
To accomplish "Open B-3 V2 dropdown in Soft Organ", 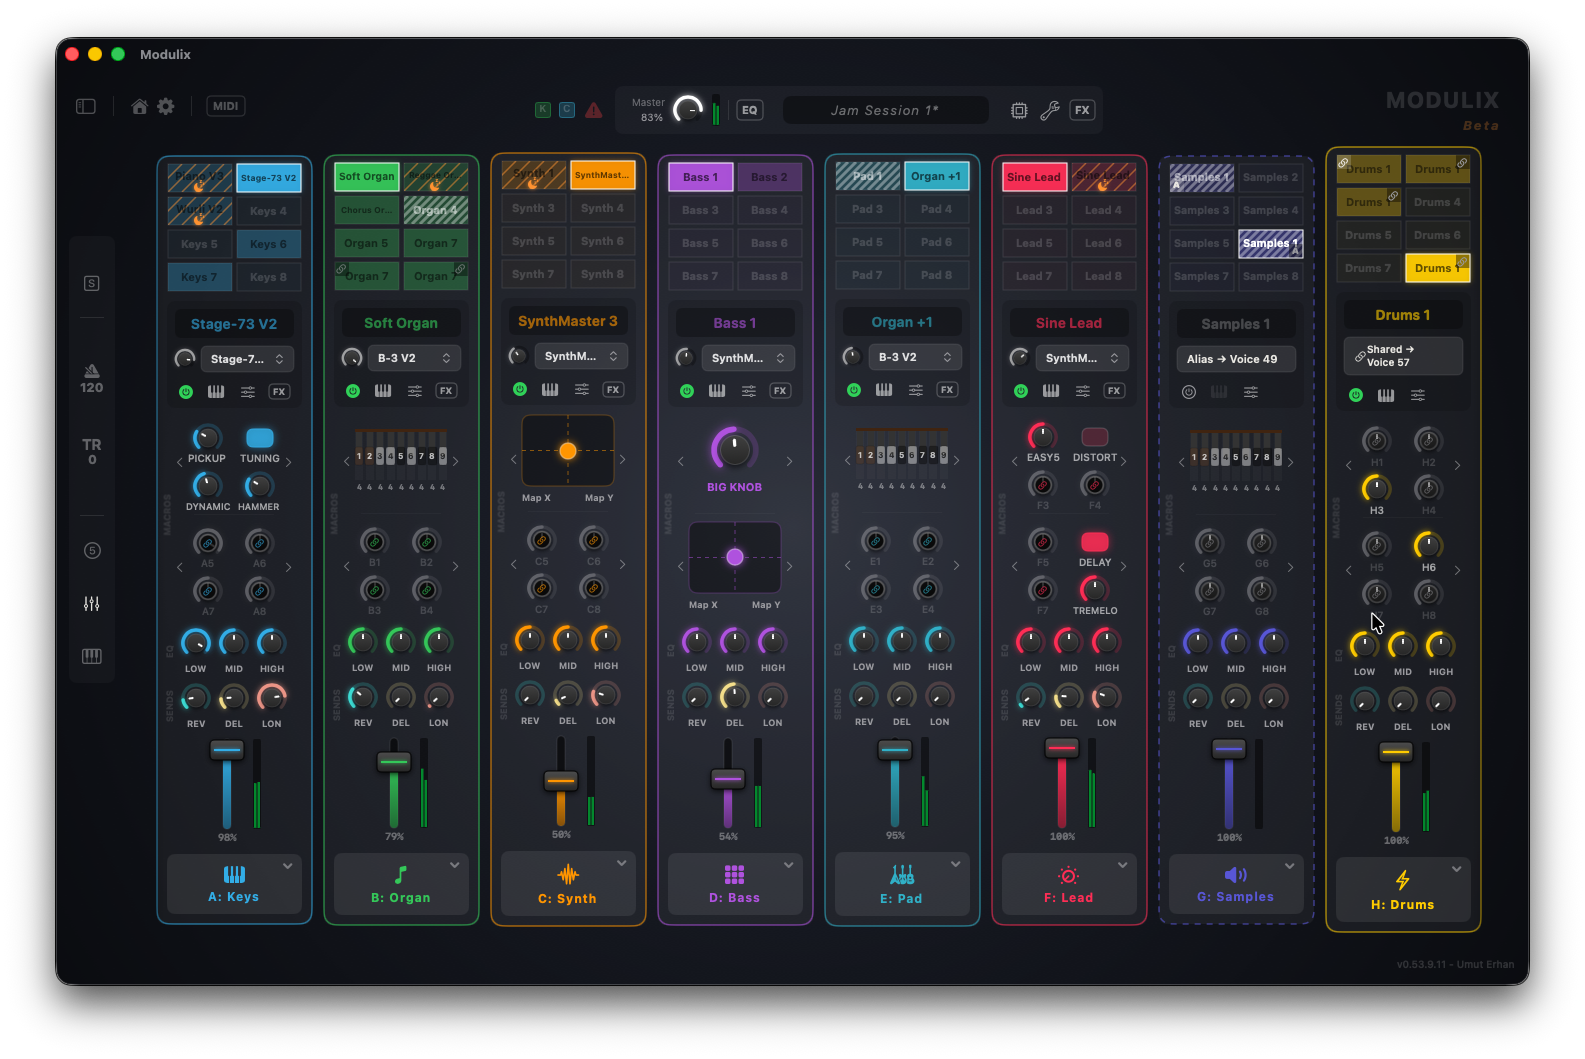I will (414, 358).
